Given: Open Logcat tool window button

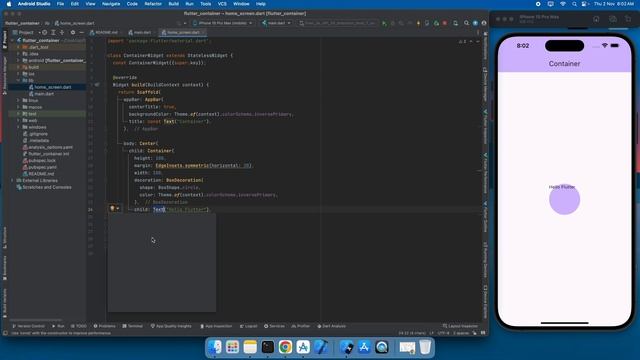Looking at the screenshot, I should point(249,326).
